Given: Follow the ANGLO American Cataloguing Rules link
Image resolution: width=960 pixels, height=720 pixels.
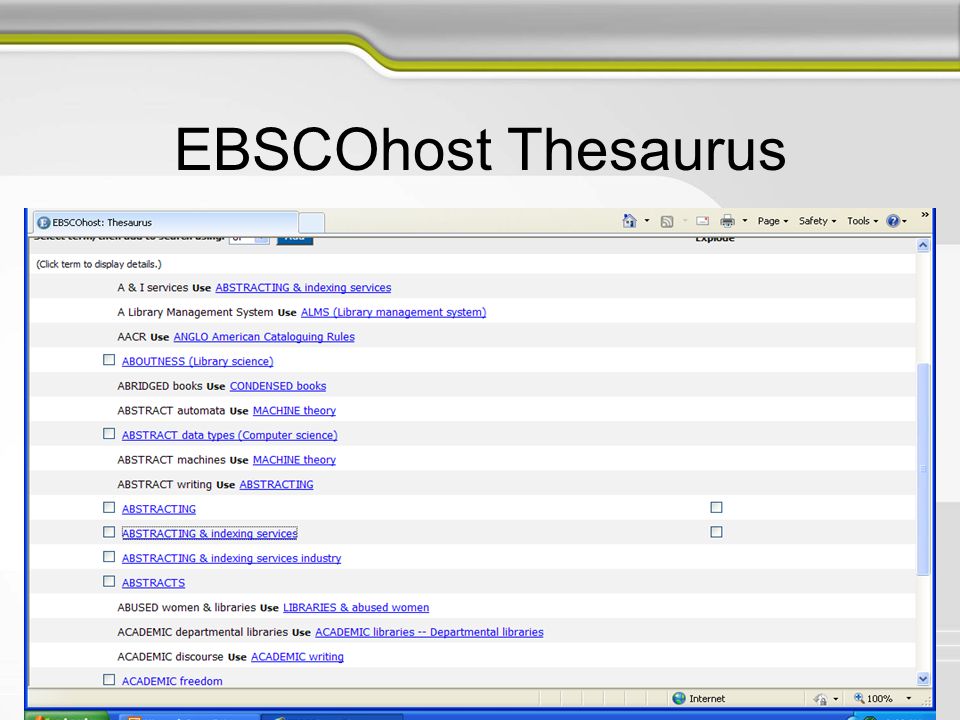Looking at the screenshot, I should (264, 337).
